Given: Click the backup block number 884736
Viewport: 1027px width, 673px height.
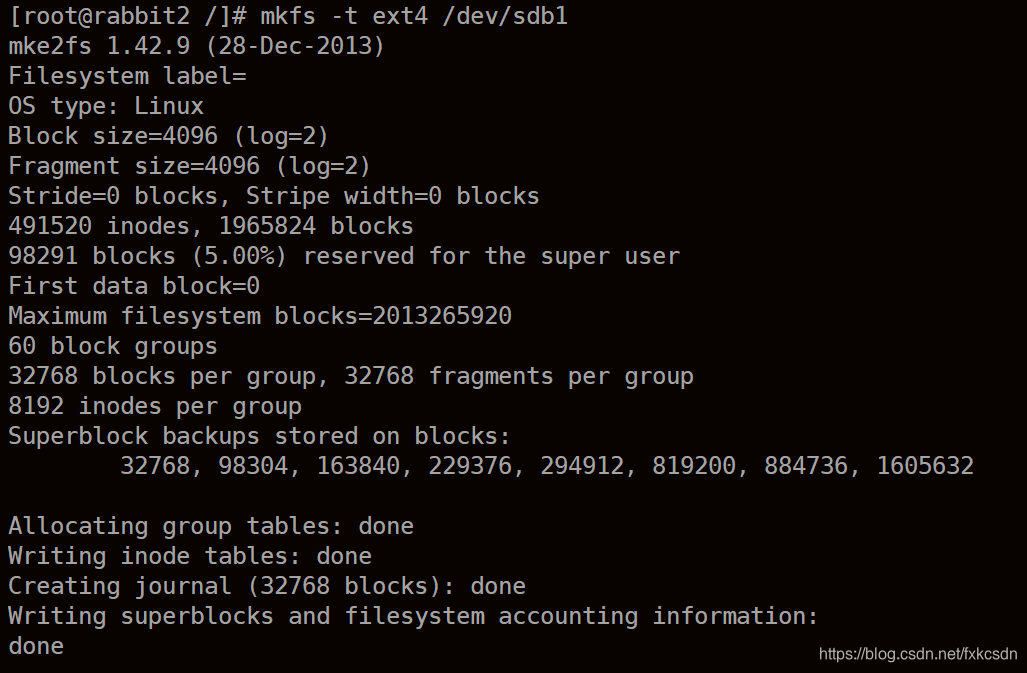Looking at the screenshot, I should (x=806, y=466).
